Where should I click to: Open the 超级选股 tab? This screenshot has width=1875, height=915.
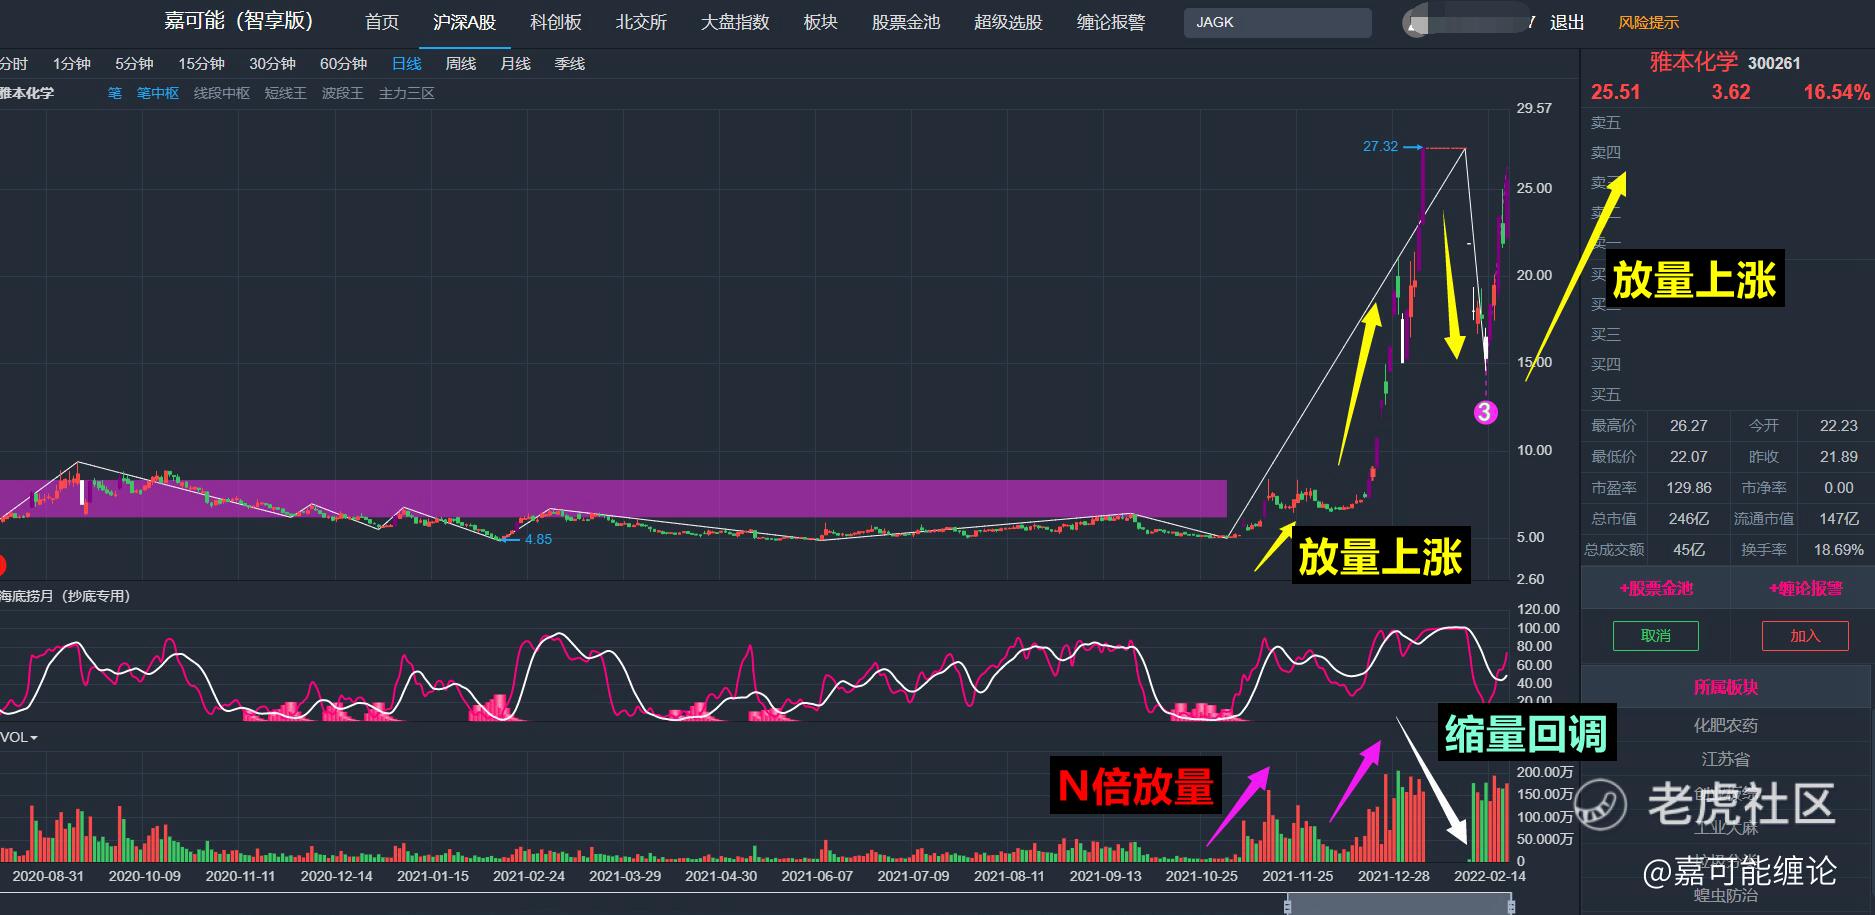[1008, 22]
